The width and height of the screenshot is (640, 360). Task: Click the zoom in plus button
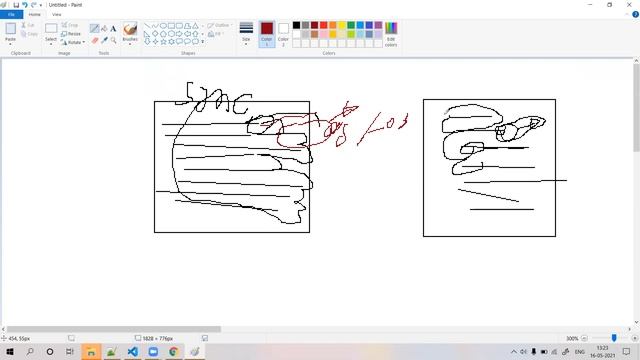635,338
